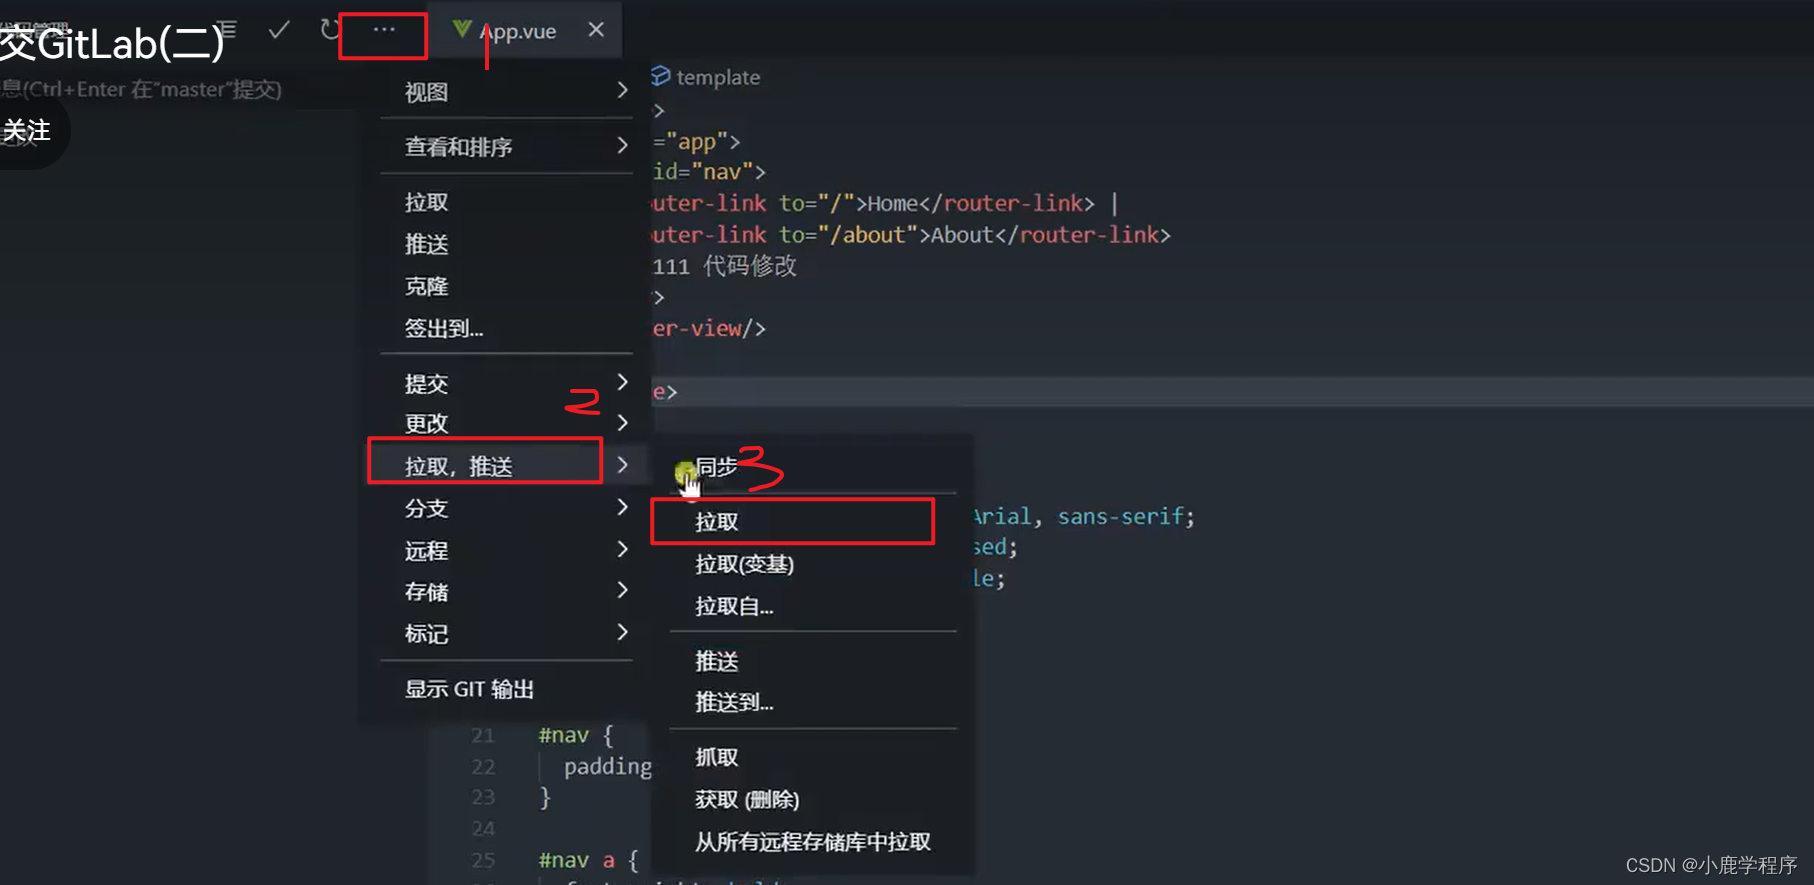Click the 关注 follow button
The height and width of the screenshot is (885, 1814).
27,131
